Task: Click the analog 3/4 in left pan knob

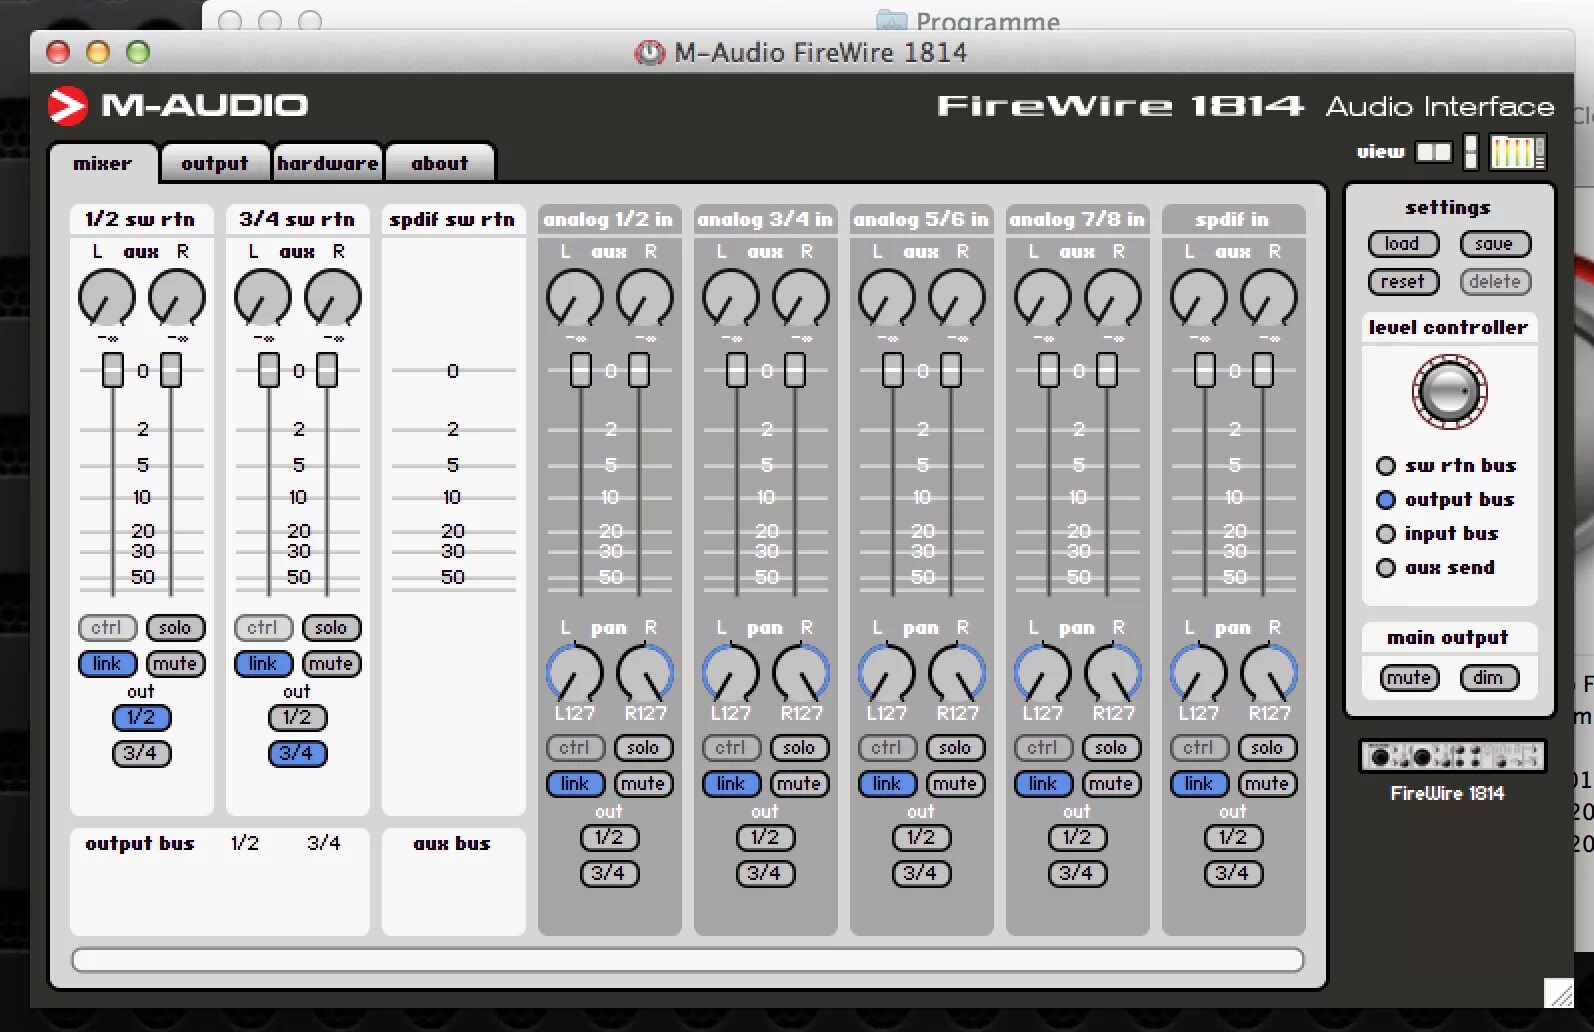Action: (x=731, y=672)
